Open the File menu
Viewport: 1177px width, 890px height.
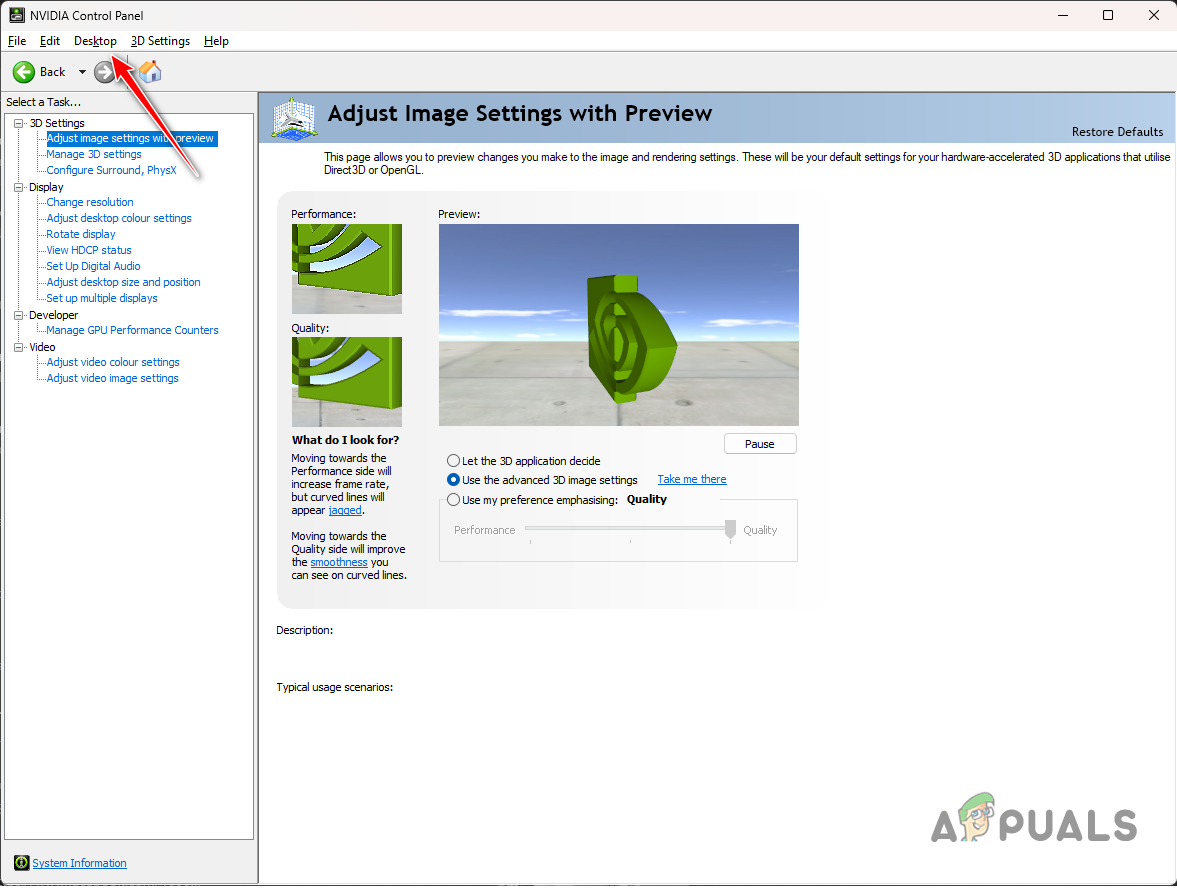coord(17,41)
